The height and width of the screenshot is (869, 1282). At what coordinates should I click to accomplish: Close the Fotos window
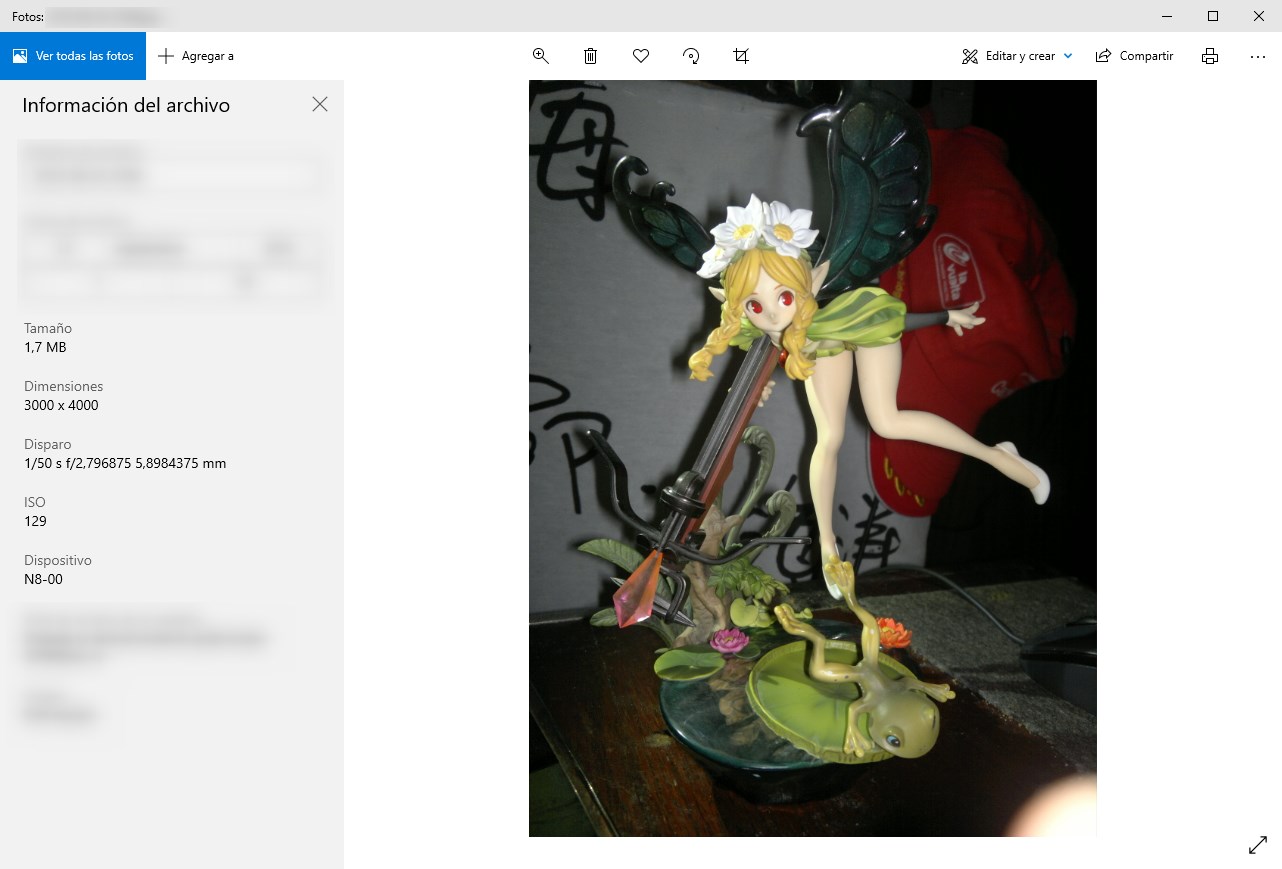(x=1259, y=16)
